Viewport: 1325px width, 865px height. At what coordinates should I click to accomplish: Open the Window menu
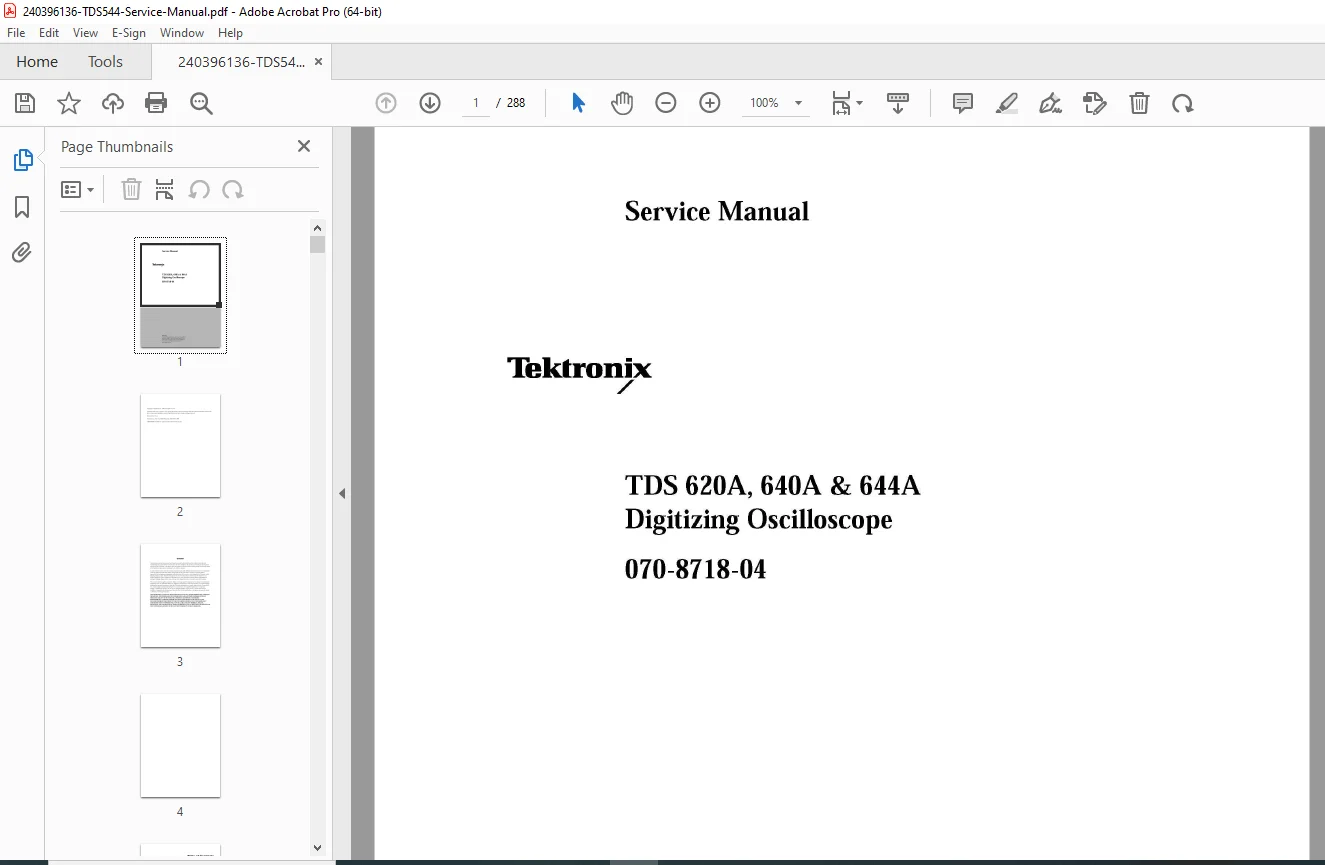182,33
